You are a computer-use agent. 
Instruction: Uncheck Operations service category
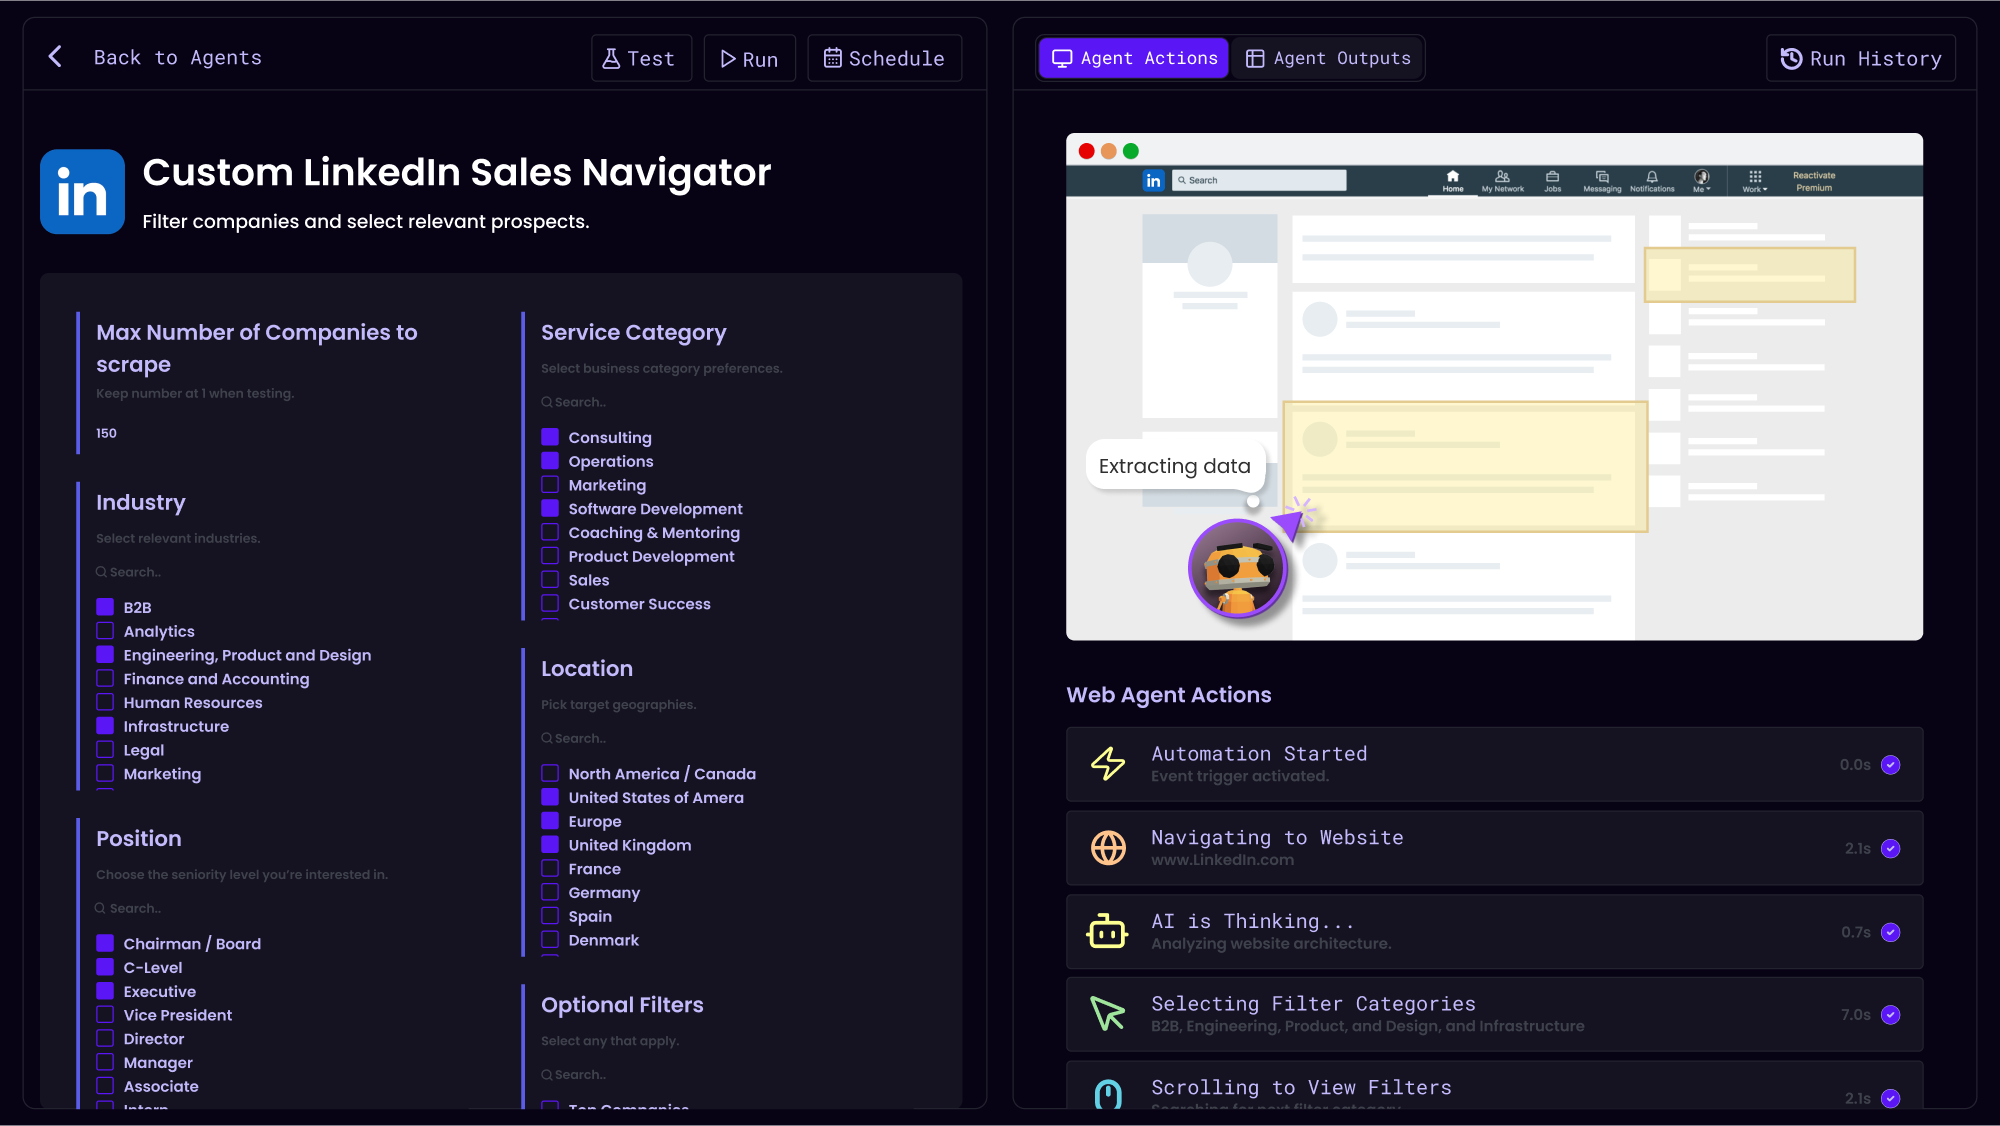click(x=550, y=461)
